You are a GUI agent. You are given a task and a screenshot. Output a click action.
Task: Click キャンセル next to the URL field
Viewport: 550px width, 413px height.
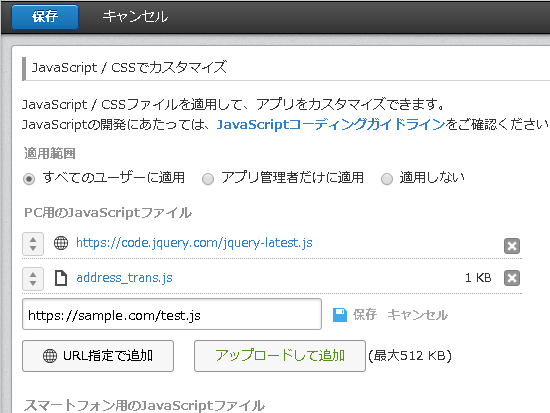click(x=417, y=315)
